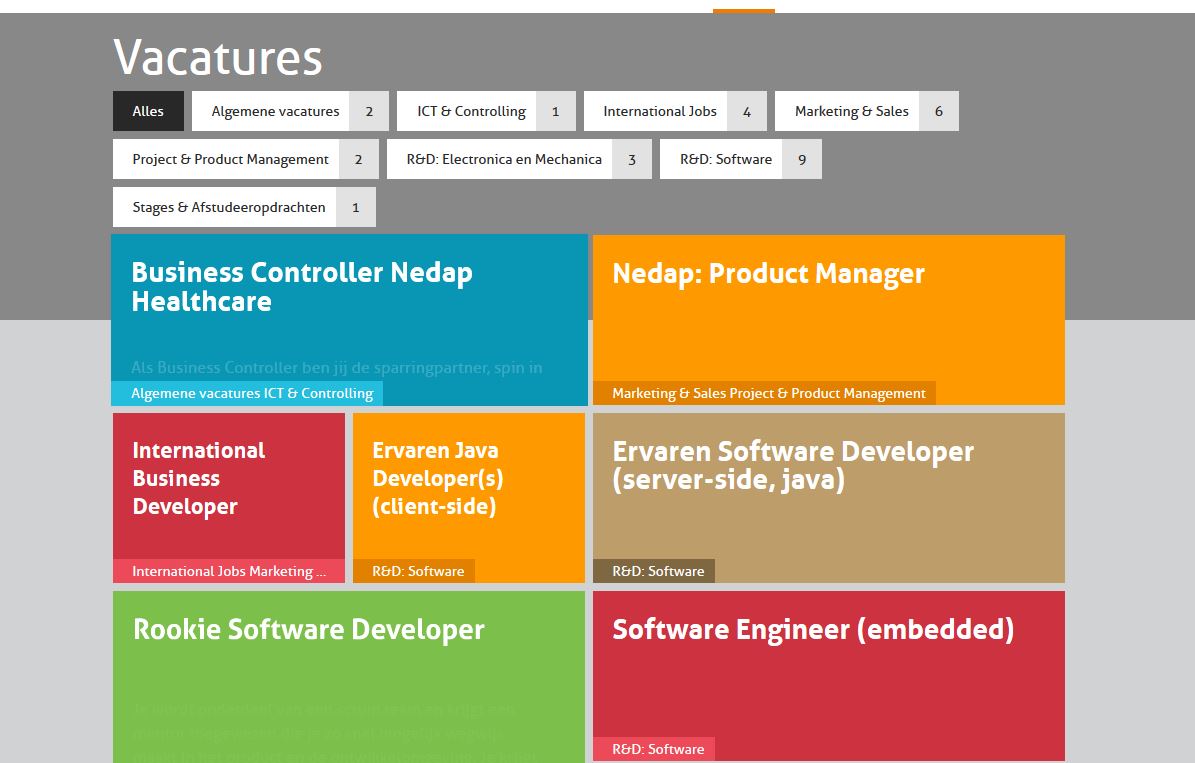Filter by Algemene vacatures
The image size is (1195, 763).
point(290,111)
